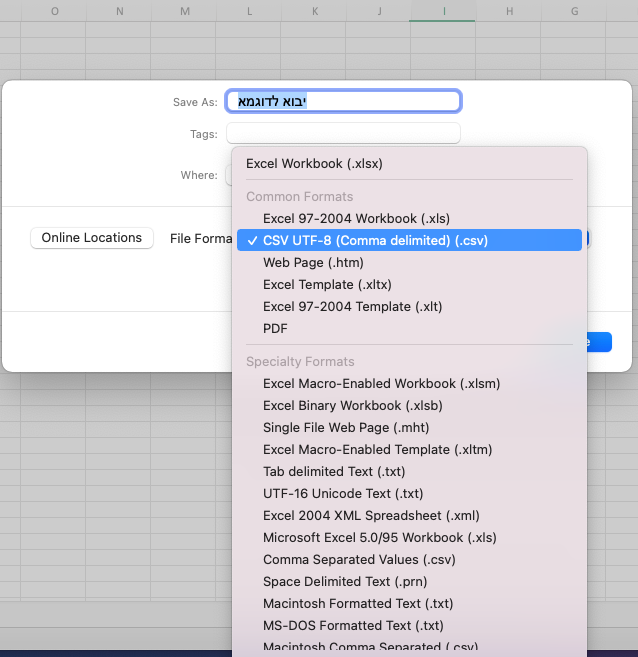The width and height of the screenshot is (638, 657).
Task: Select Microsoft Excel 5.0/95 Workbook (.xls)
Action: tap(409, 538)
